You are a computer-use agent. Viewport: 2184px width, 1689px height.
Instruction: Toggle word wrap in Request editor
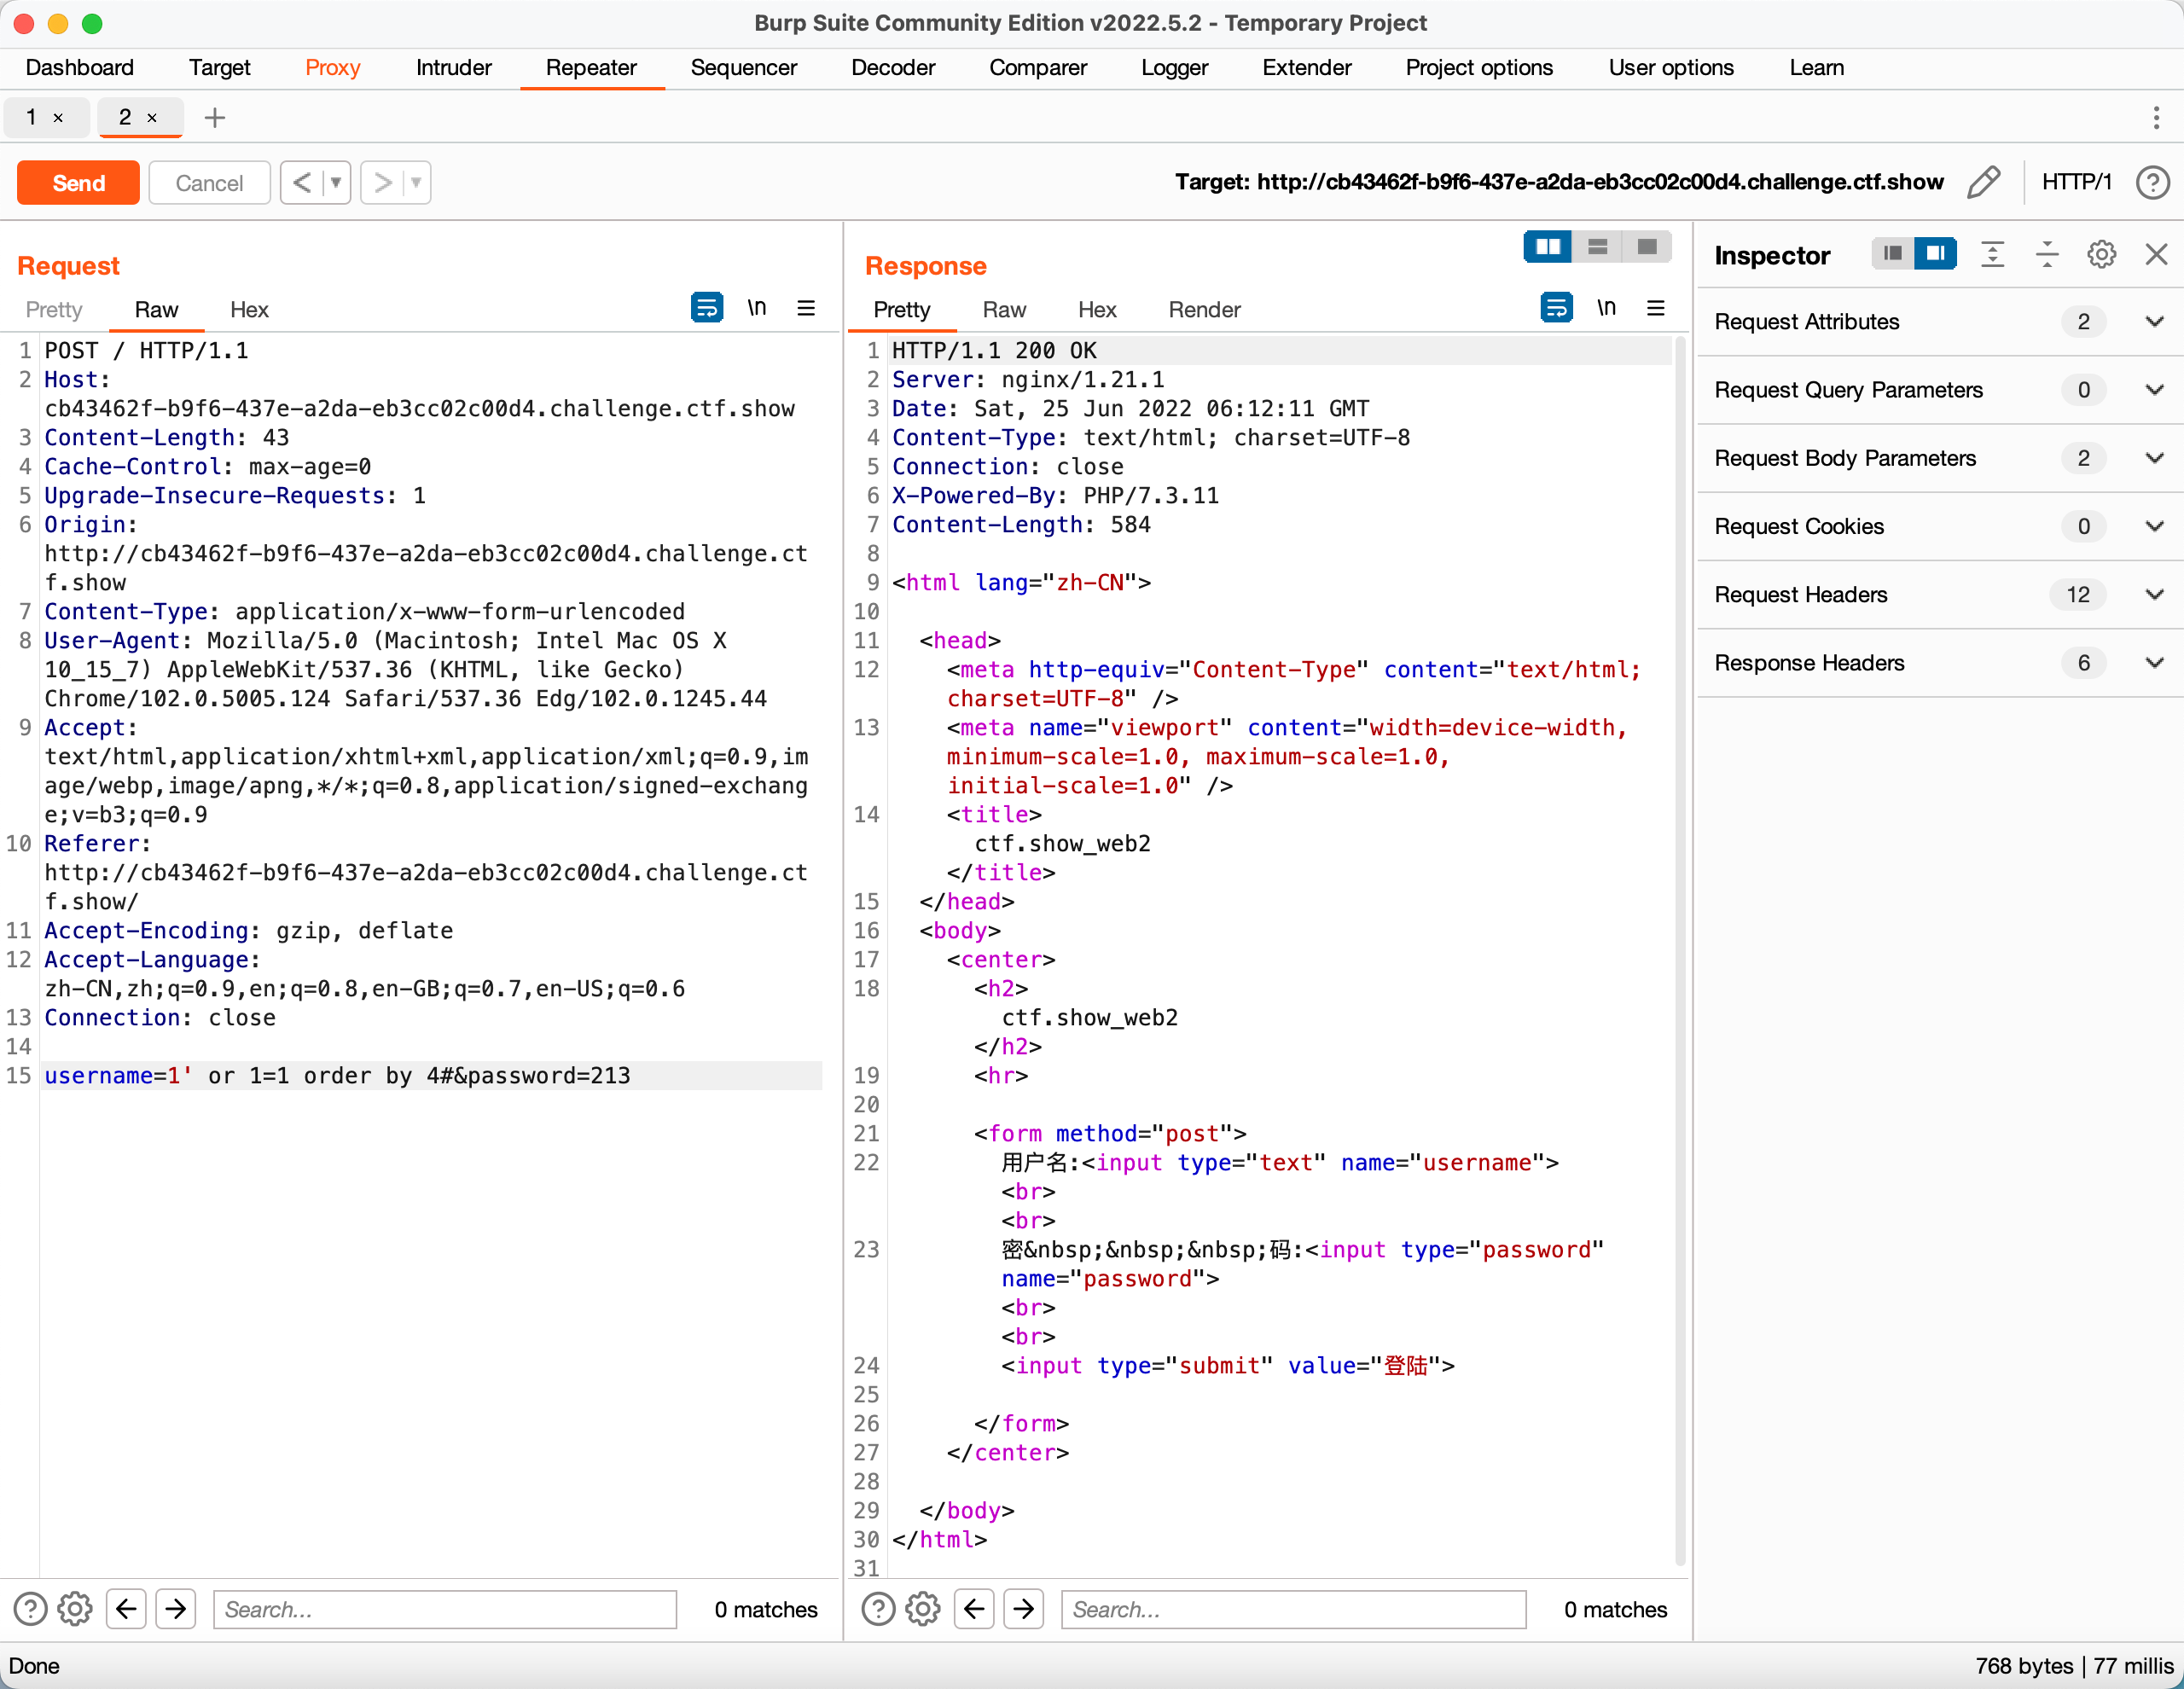(707, 308)
